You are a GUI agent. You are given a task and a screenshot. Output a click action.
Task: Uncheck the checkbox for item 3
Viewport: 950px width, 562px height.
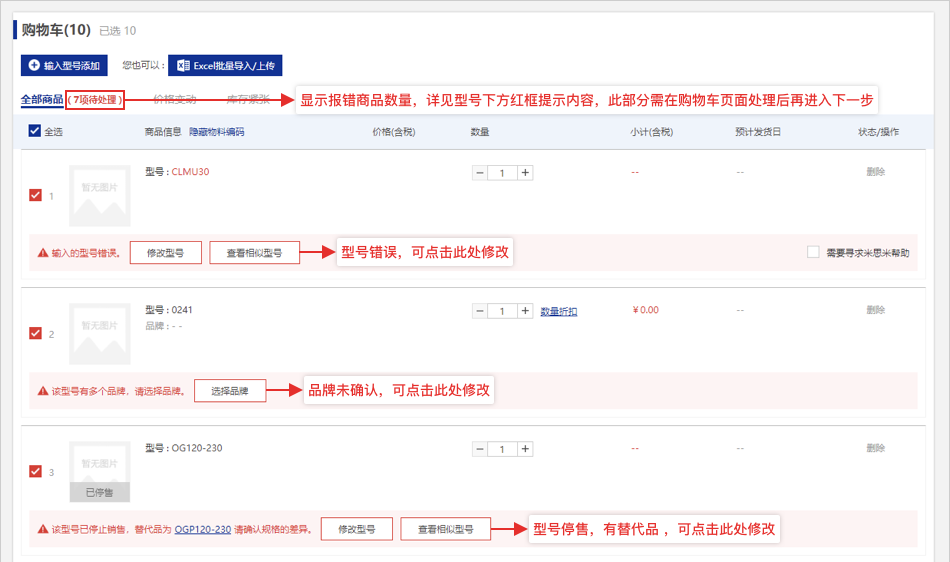(36, 471)
